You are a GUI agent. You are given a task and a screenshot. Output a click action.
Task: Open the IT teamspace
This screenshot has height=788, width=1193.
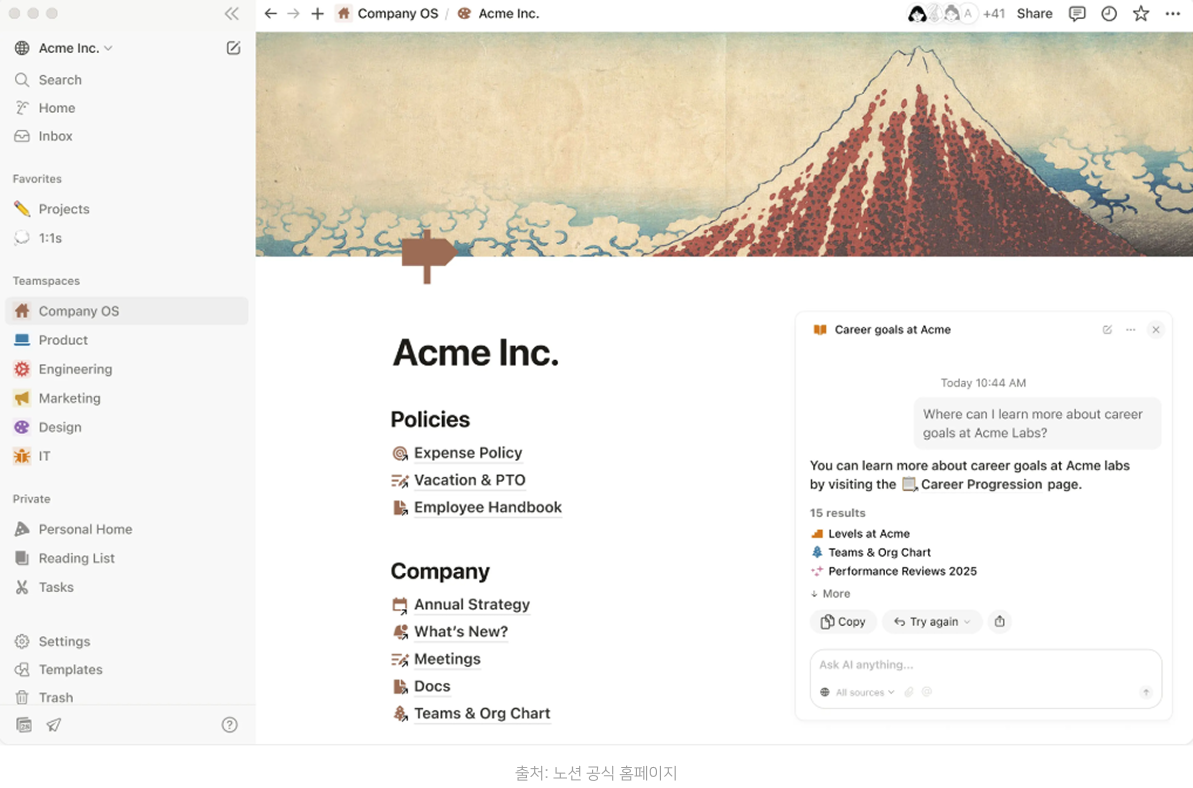(x=126, y=456)
